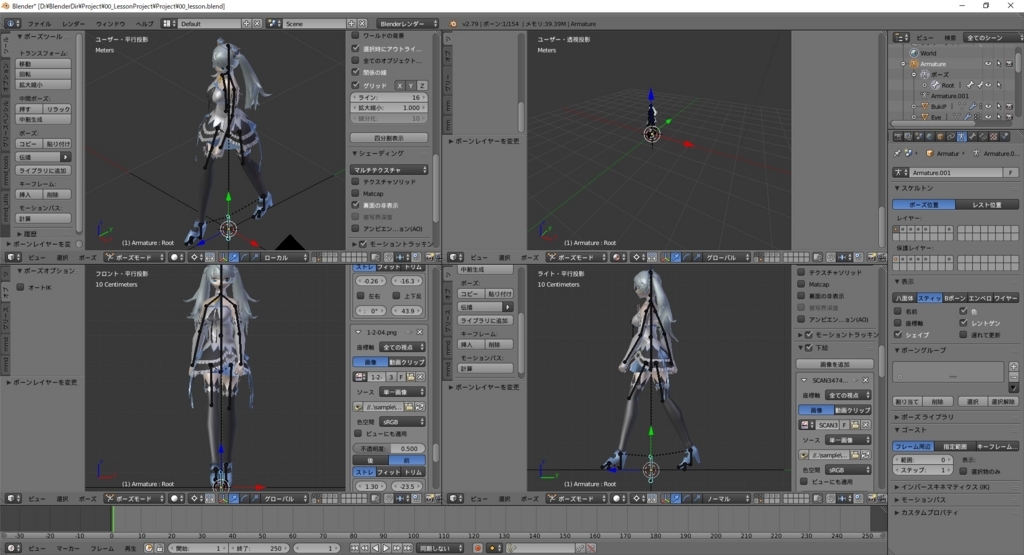The width and height of the screenshot is (1024, 555).
Task: Click the add screen layout plus icon
Action: pyautogui.click(x=247, y=22)
